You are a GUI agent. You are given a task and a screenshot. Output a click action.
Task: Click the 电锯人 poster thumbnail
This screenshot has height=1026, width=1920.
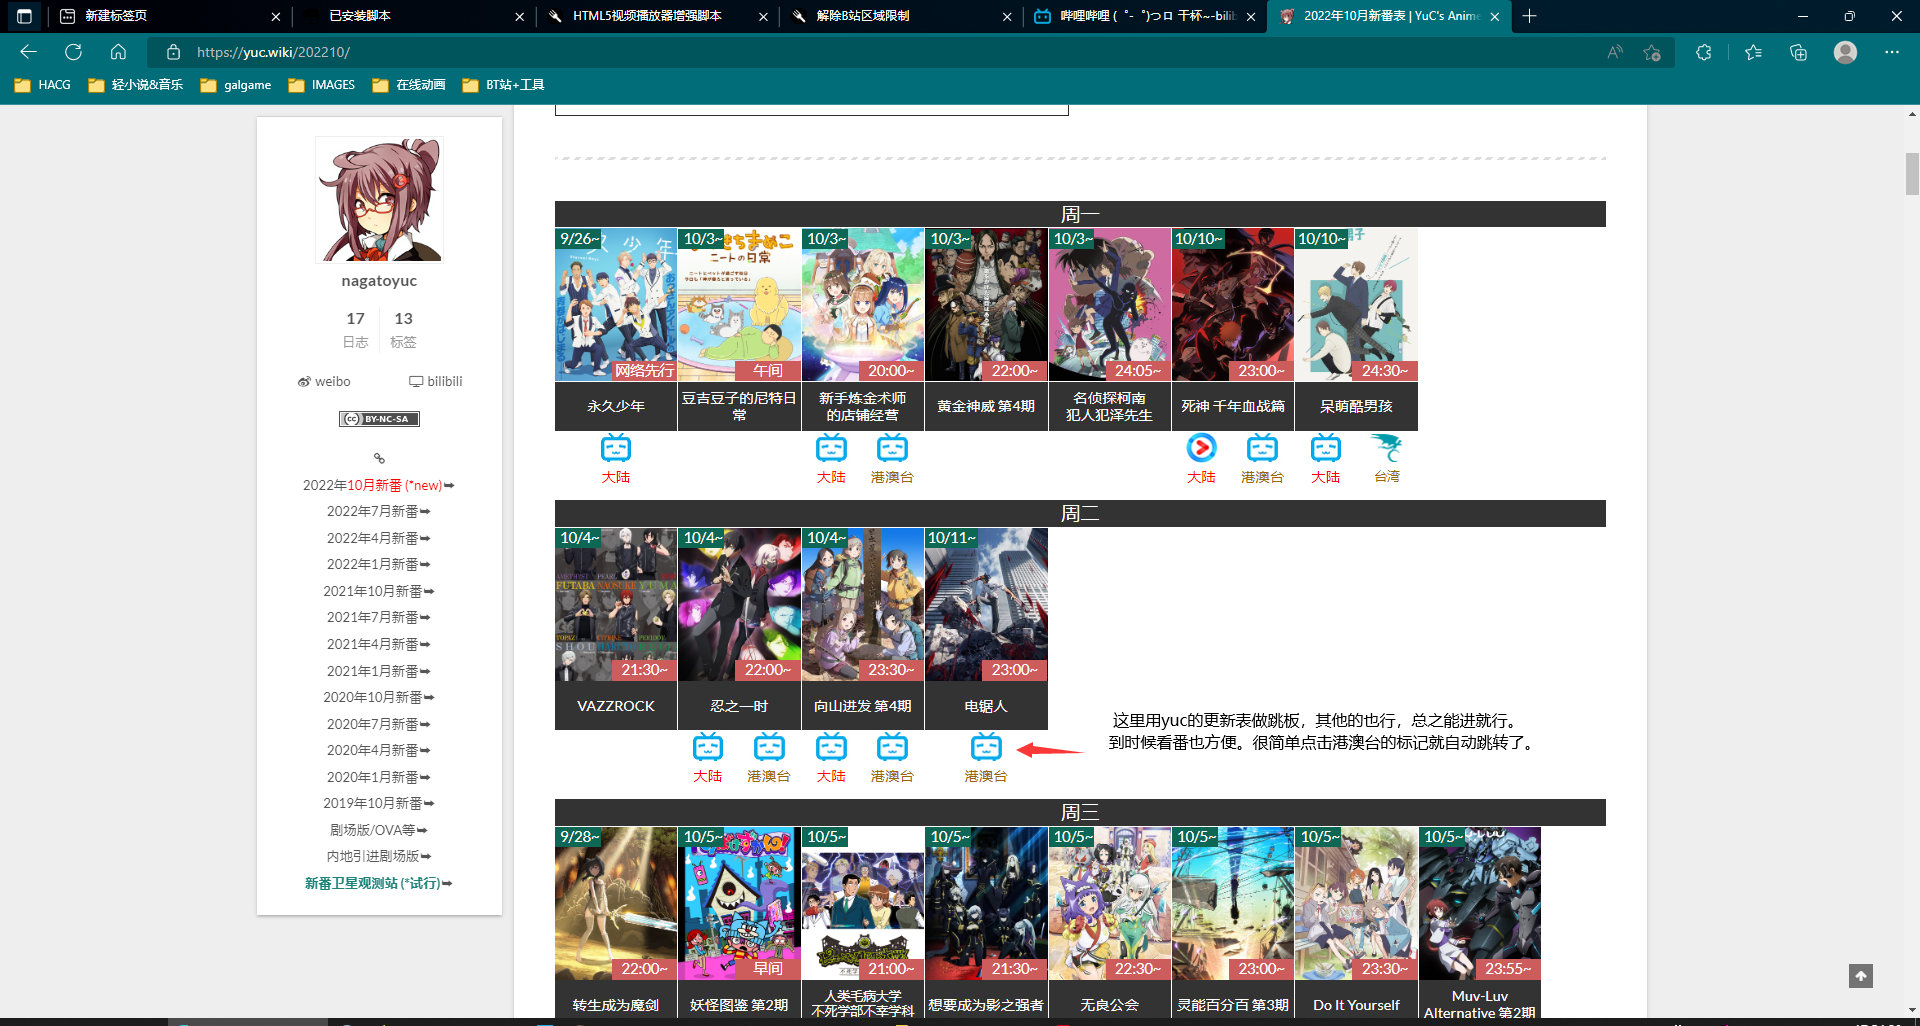986,604
